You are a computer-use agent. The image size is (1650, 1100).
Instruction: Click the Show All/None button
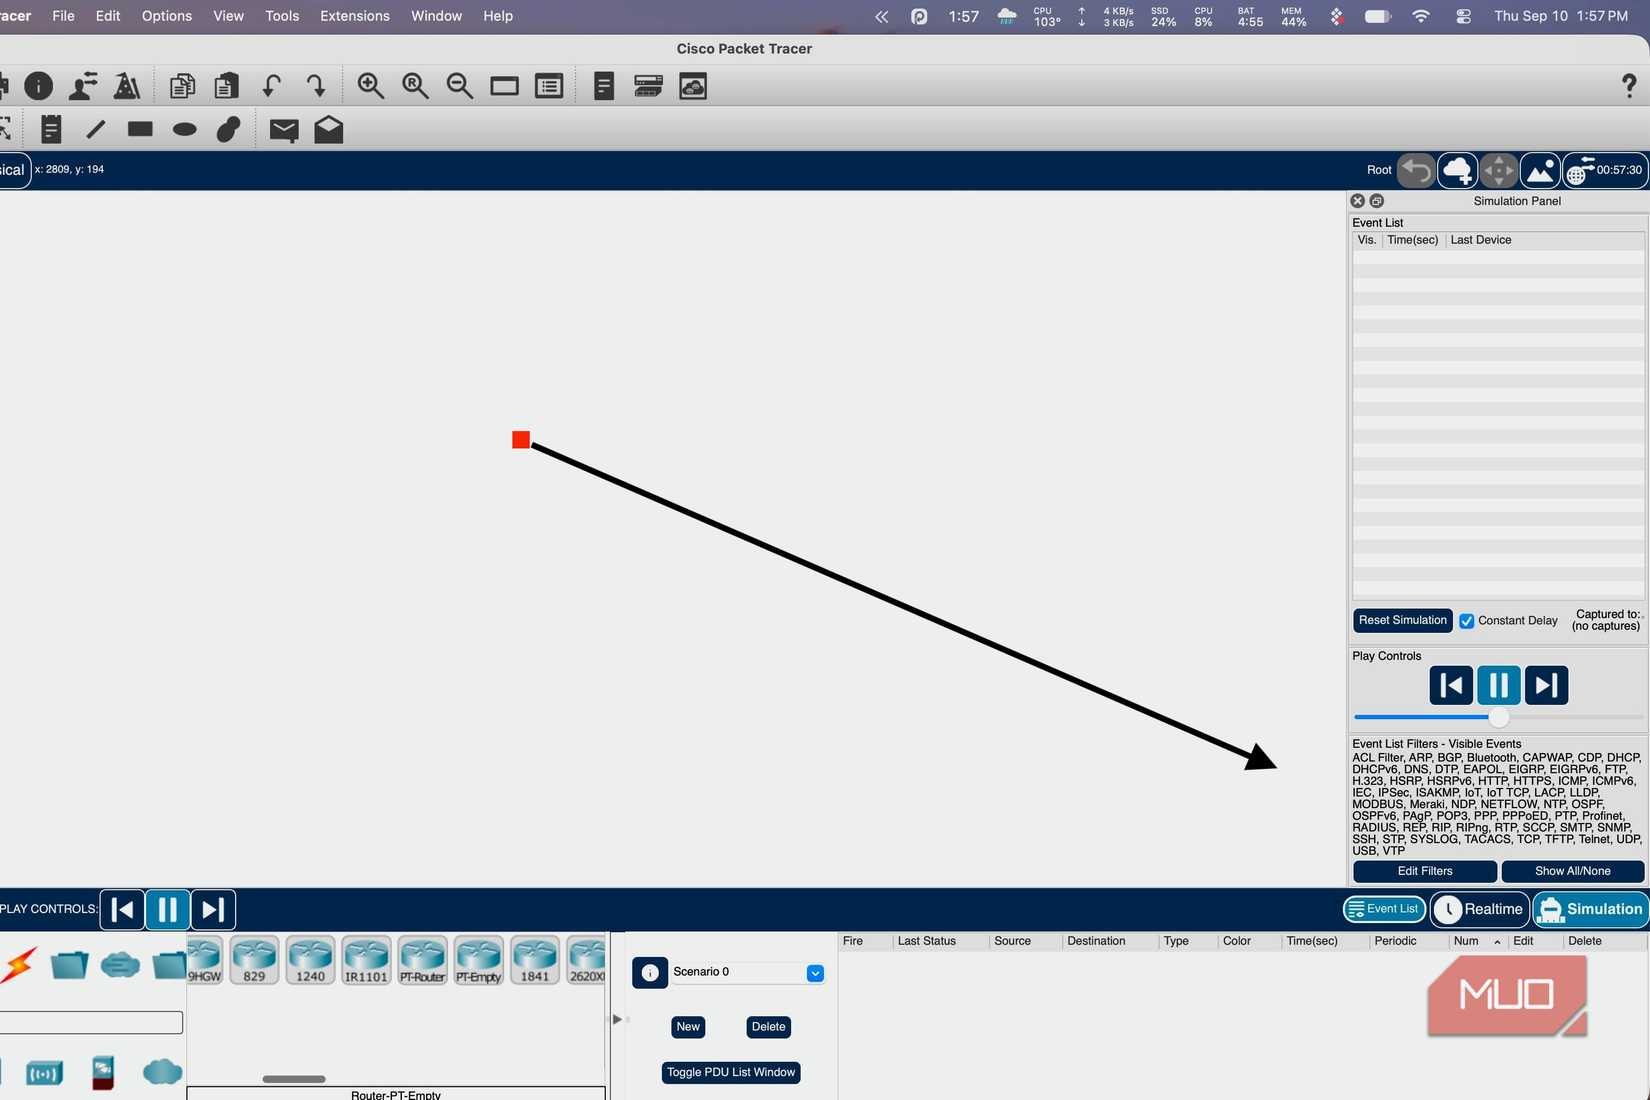(1573, 871)
